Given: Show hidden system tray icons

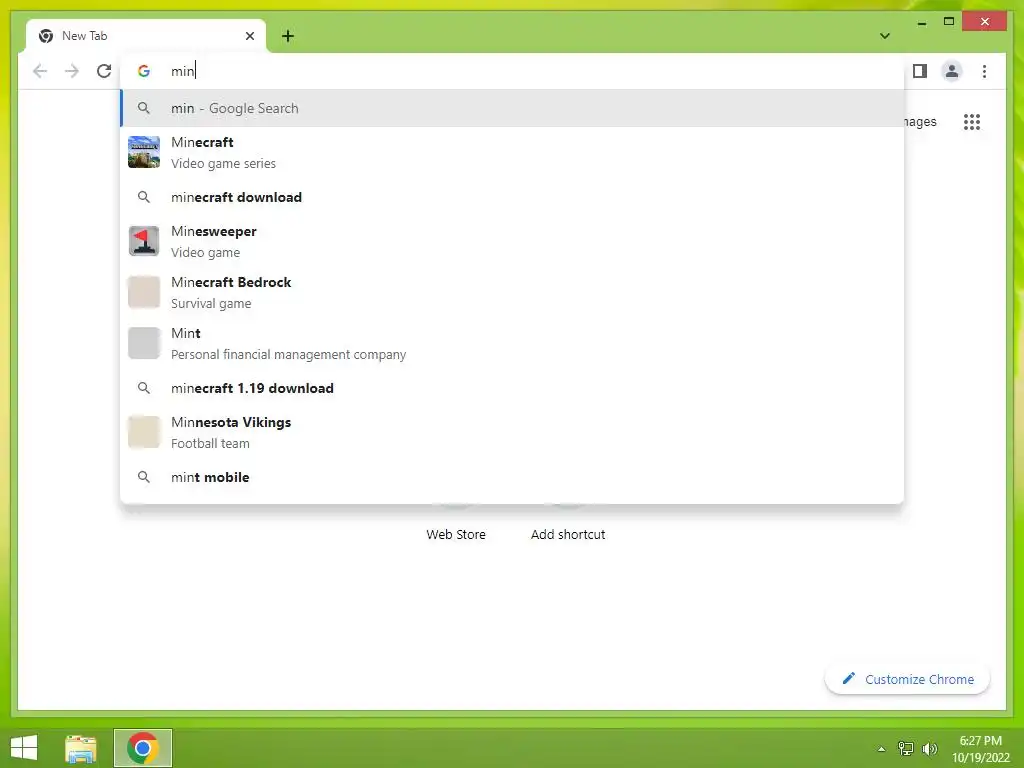Looking at the screenshot, I should tap(881, 749).
